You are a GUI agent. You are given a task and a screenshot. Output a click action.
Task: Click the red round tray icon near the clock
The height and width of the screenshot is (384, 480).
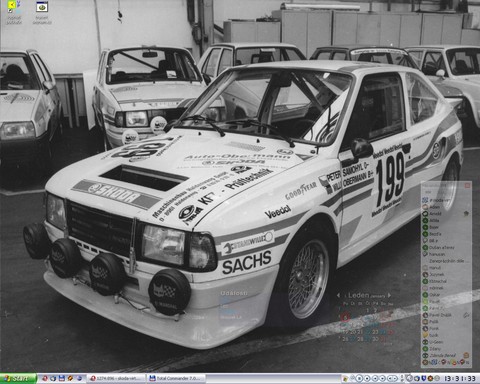point(430,378)
